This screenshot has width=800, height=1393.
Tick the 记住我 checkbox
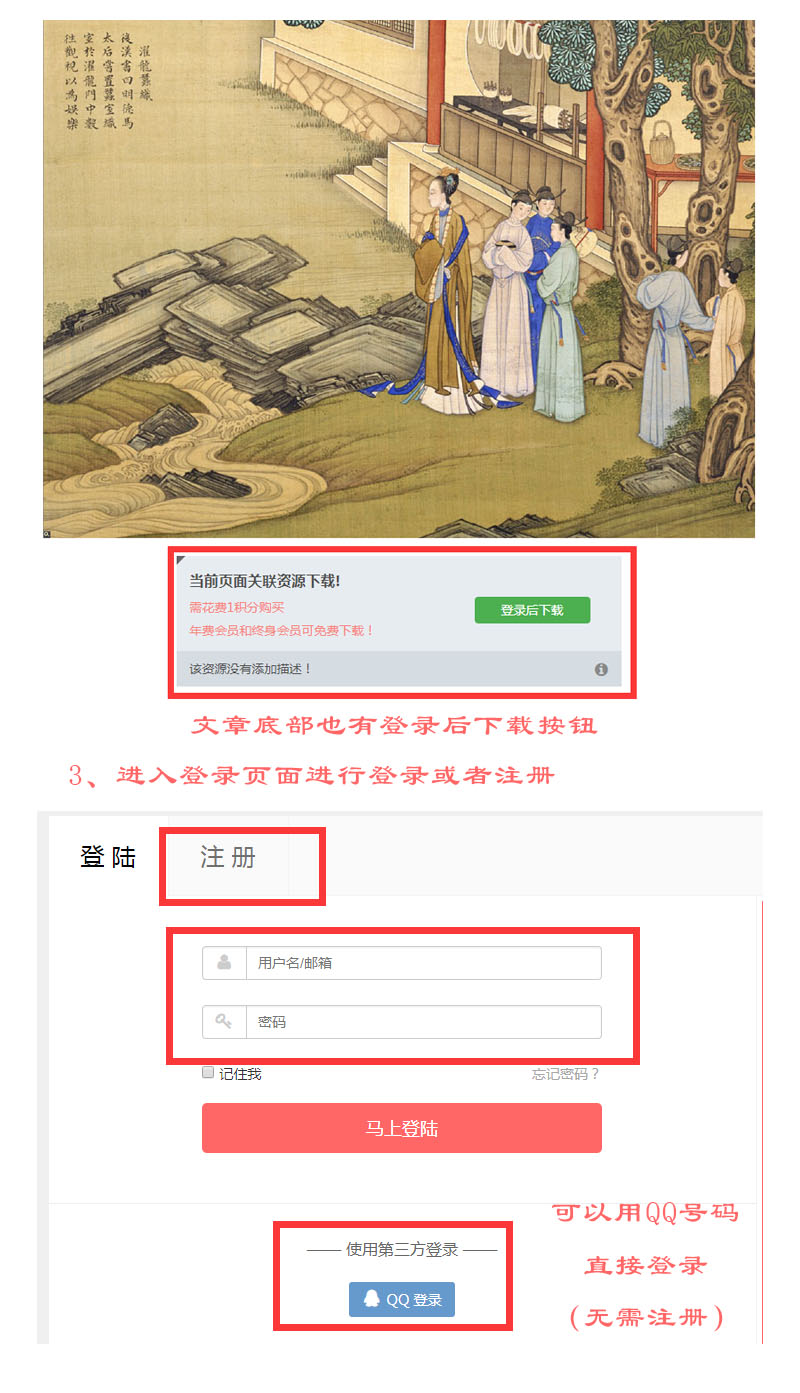click(208, 1072)
